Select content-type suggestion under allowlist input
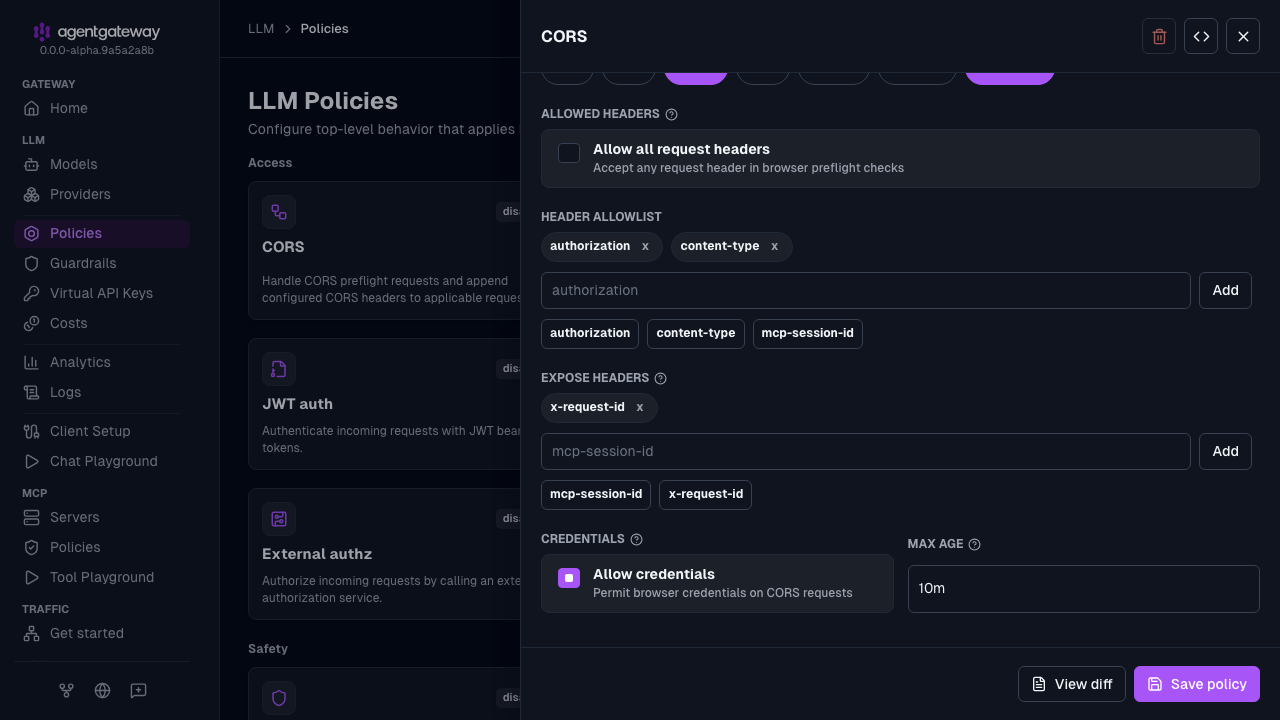Screen dimensions: 1280x720 [696, 333]
